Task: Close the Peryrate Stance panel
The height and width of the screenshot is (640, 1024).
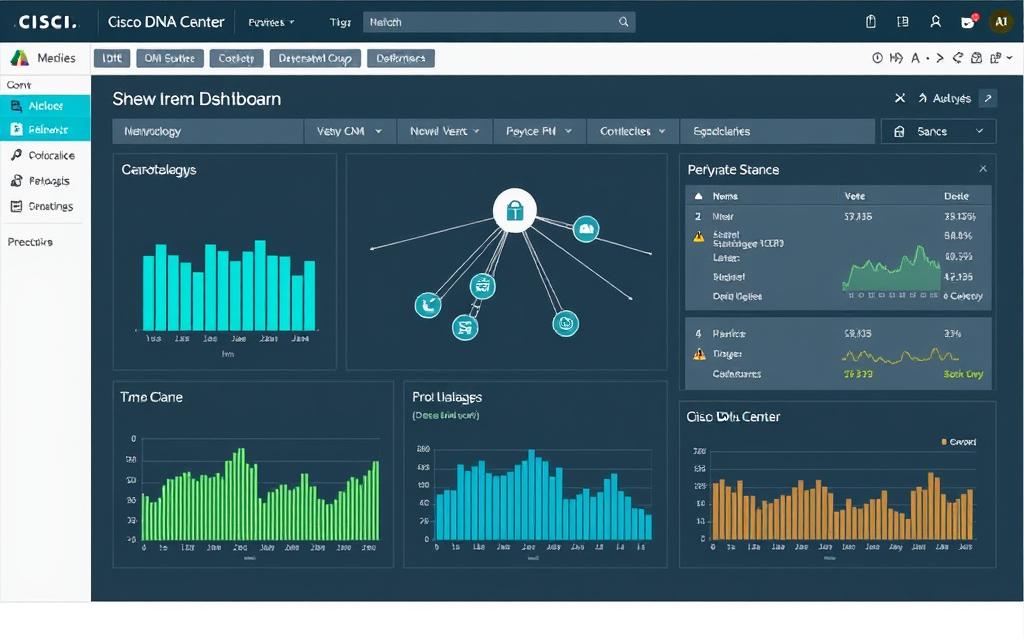Action: pos(983,168)
